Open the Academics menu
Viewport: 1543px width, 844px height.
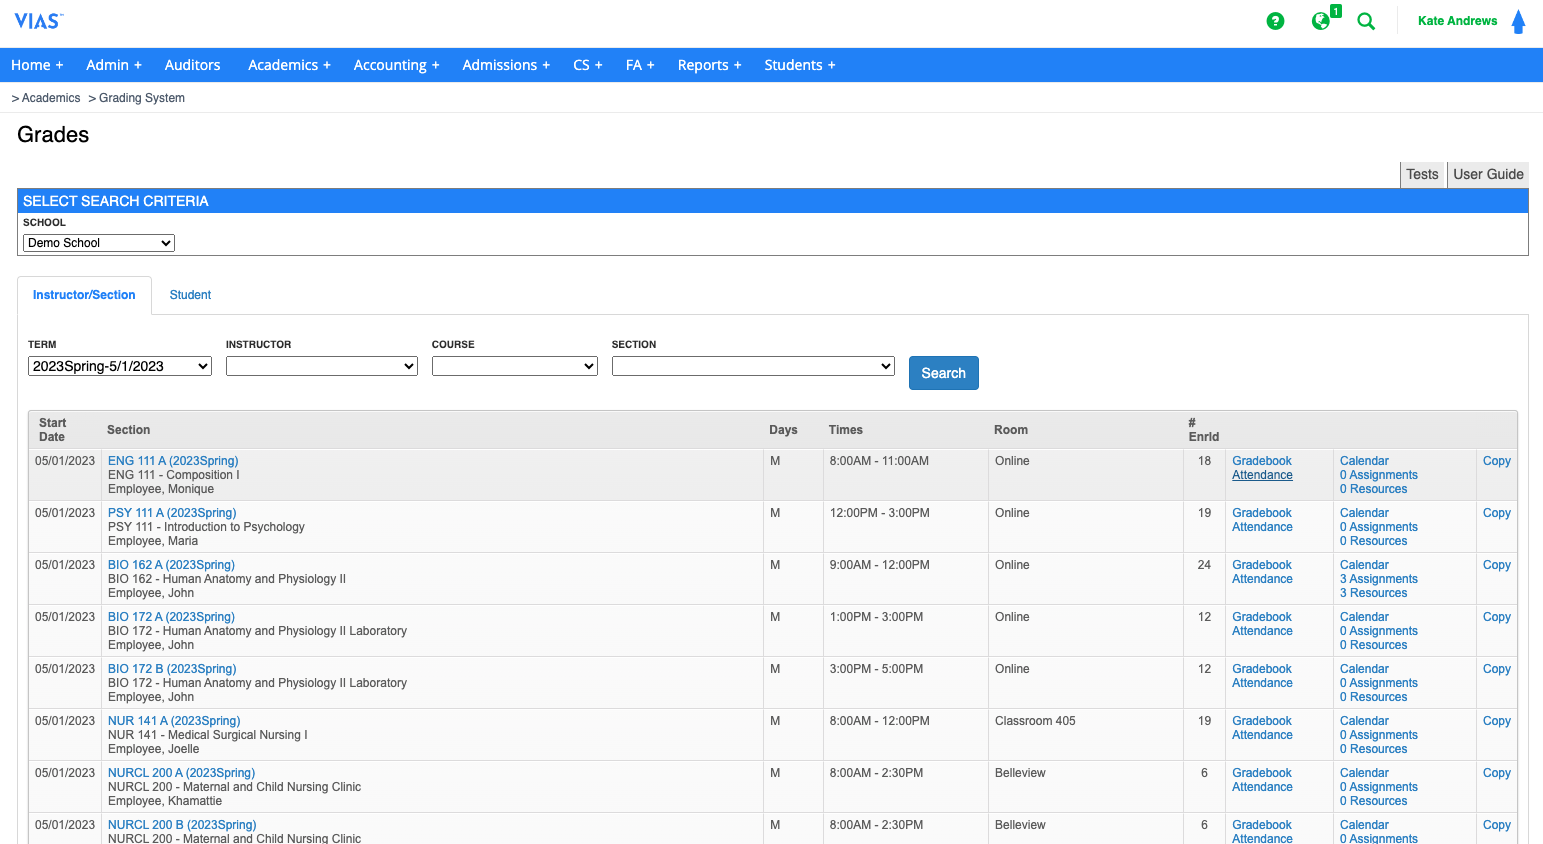pos(288,65)
